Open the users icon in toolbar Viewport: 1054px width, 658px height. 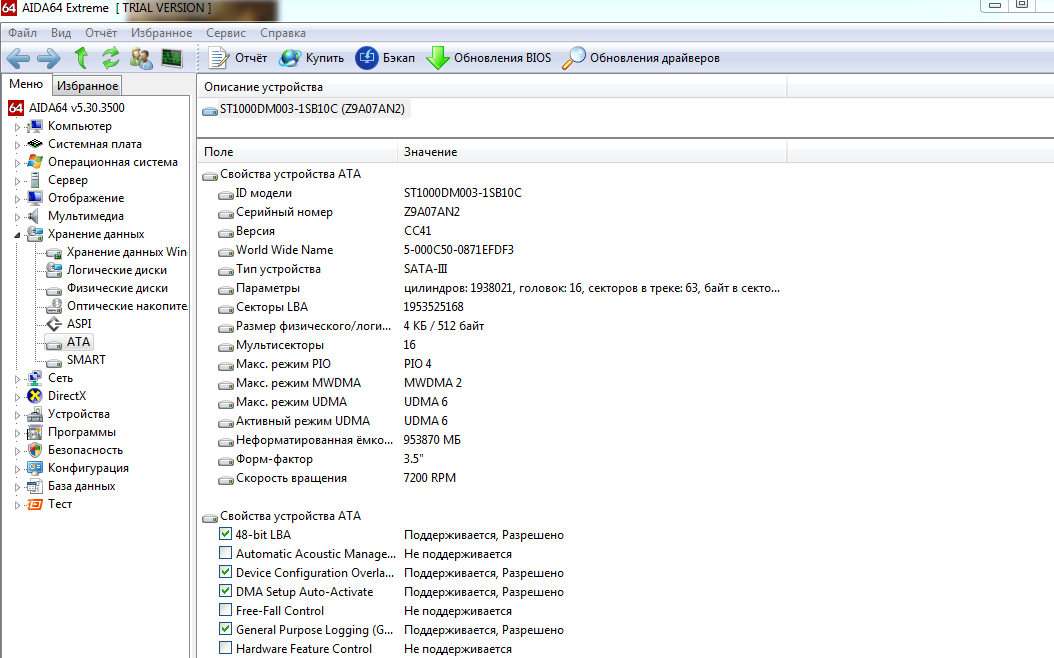(x=141, y=58)
